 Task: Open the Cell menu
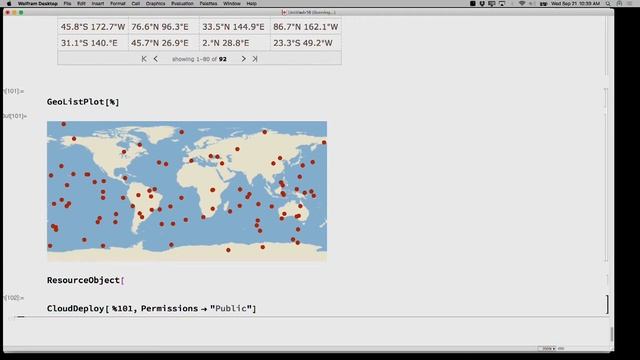pyautogui.click(x=136, y=3)
